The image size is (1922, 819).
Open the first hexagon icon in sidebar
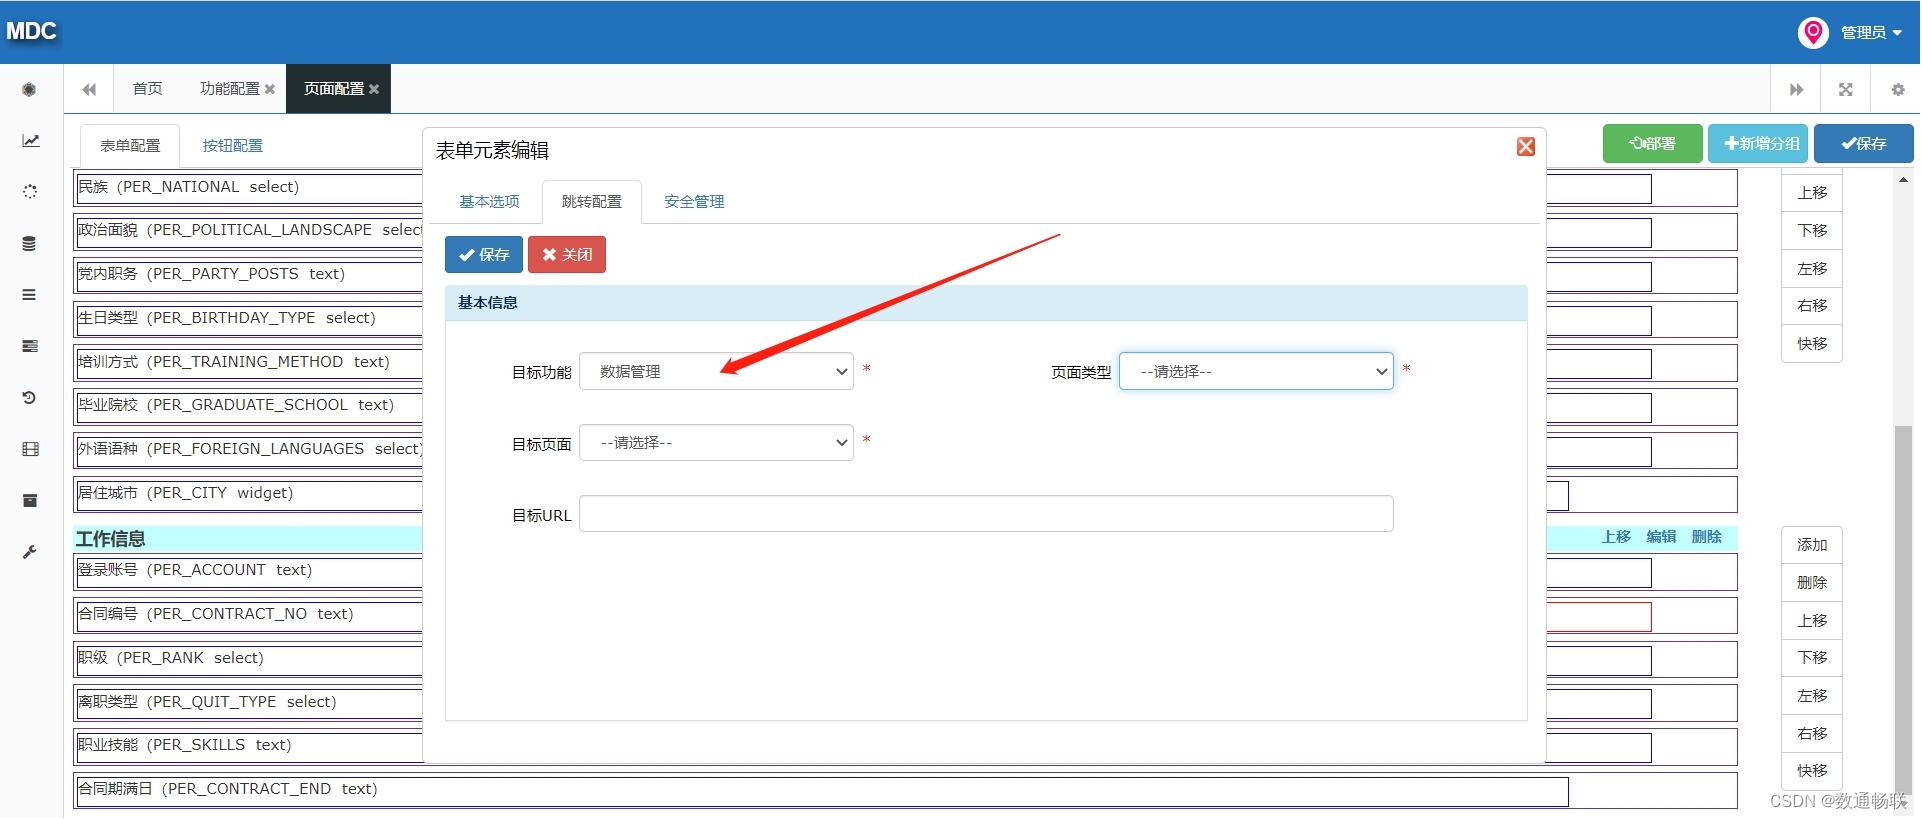coord(29,90)
